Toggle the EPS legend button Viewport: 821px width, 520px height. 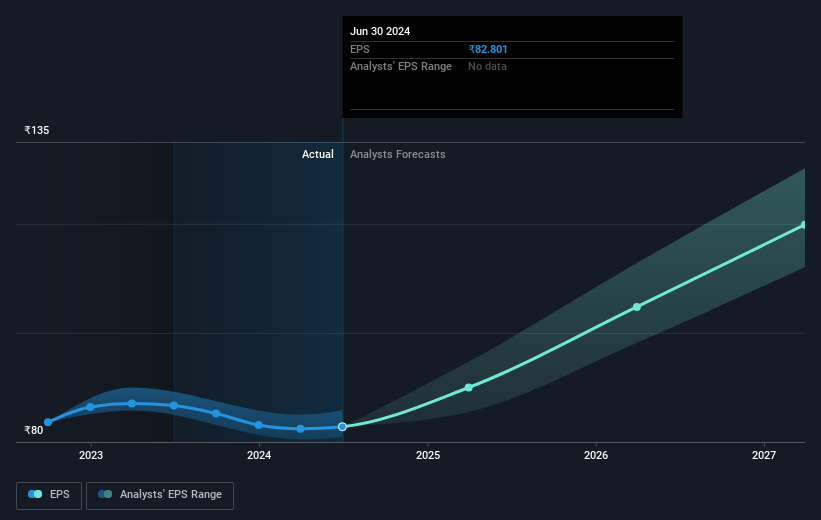click(x=49, y=495)
